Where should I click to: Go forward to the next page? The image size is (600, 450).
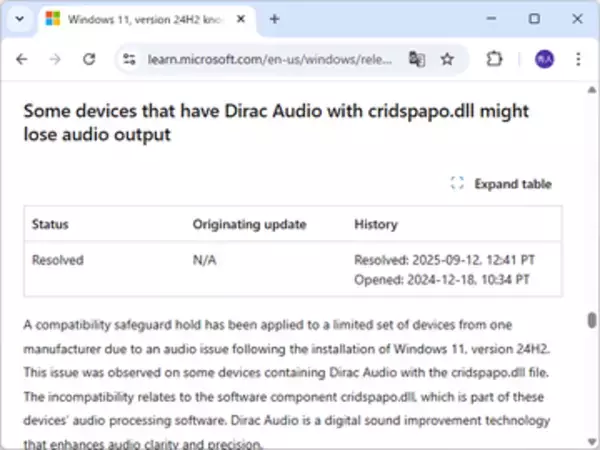coord(55,59)
